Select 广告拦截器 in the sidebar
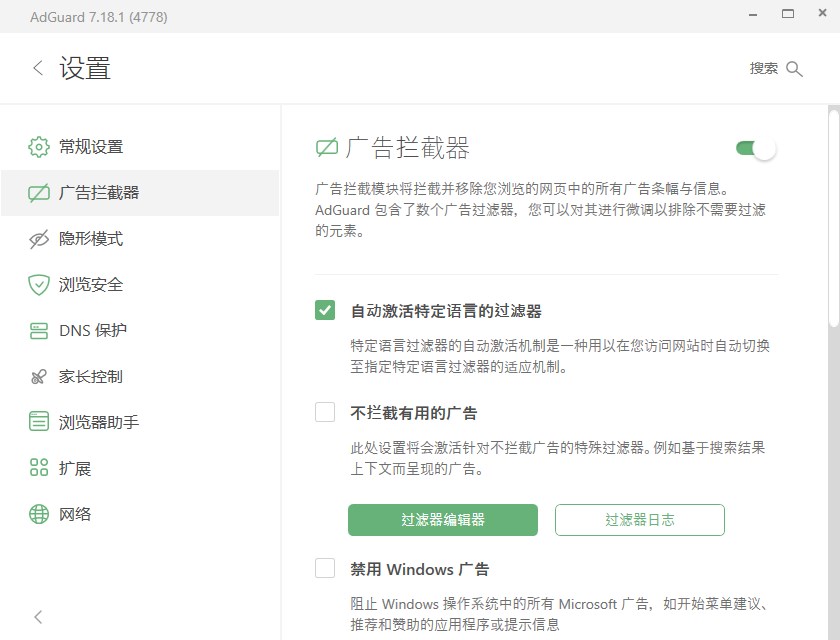 click(140, 193)
